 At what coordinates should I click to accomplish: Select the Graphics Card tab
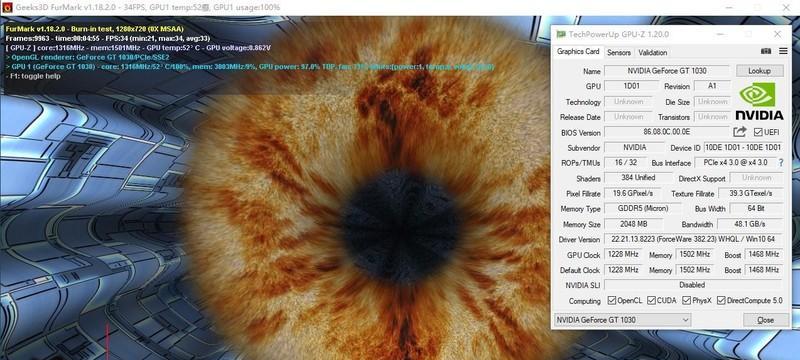click(x=578, y=52)
